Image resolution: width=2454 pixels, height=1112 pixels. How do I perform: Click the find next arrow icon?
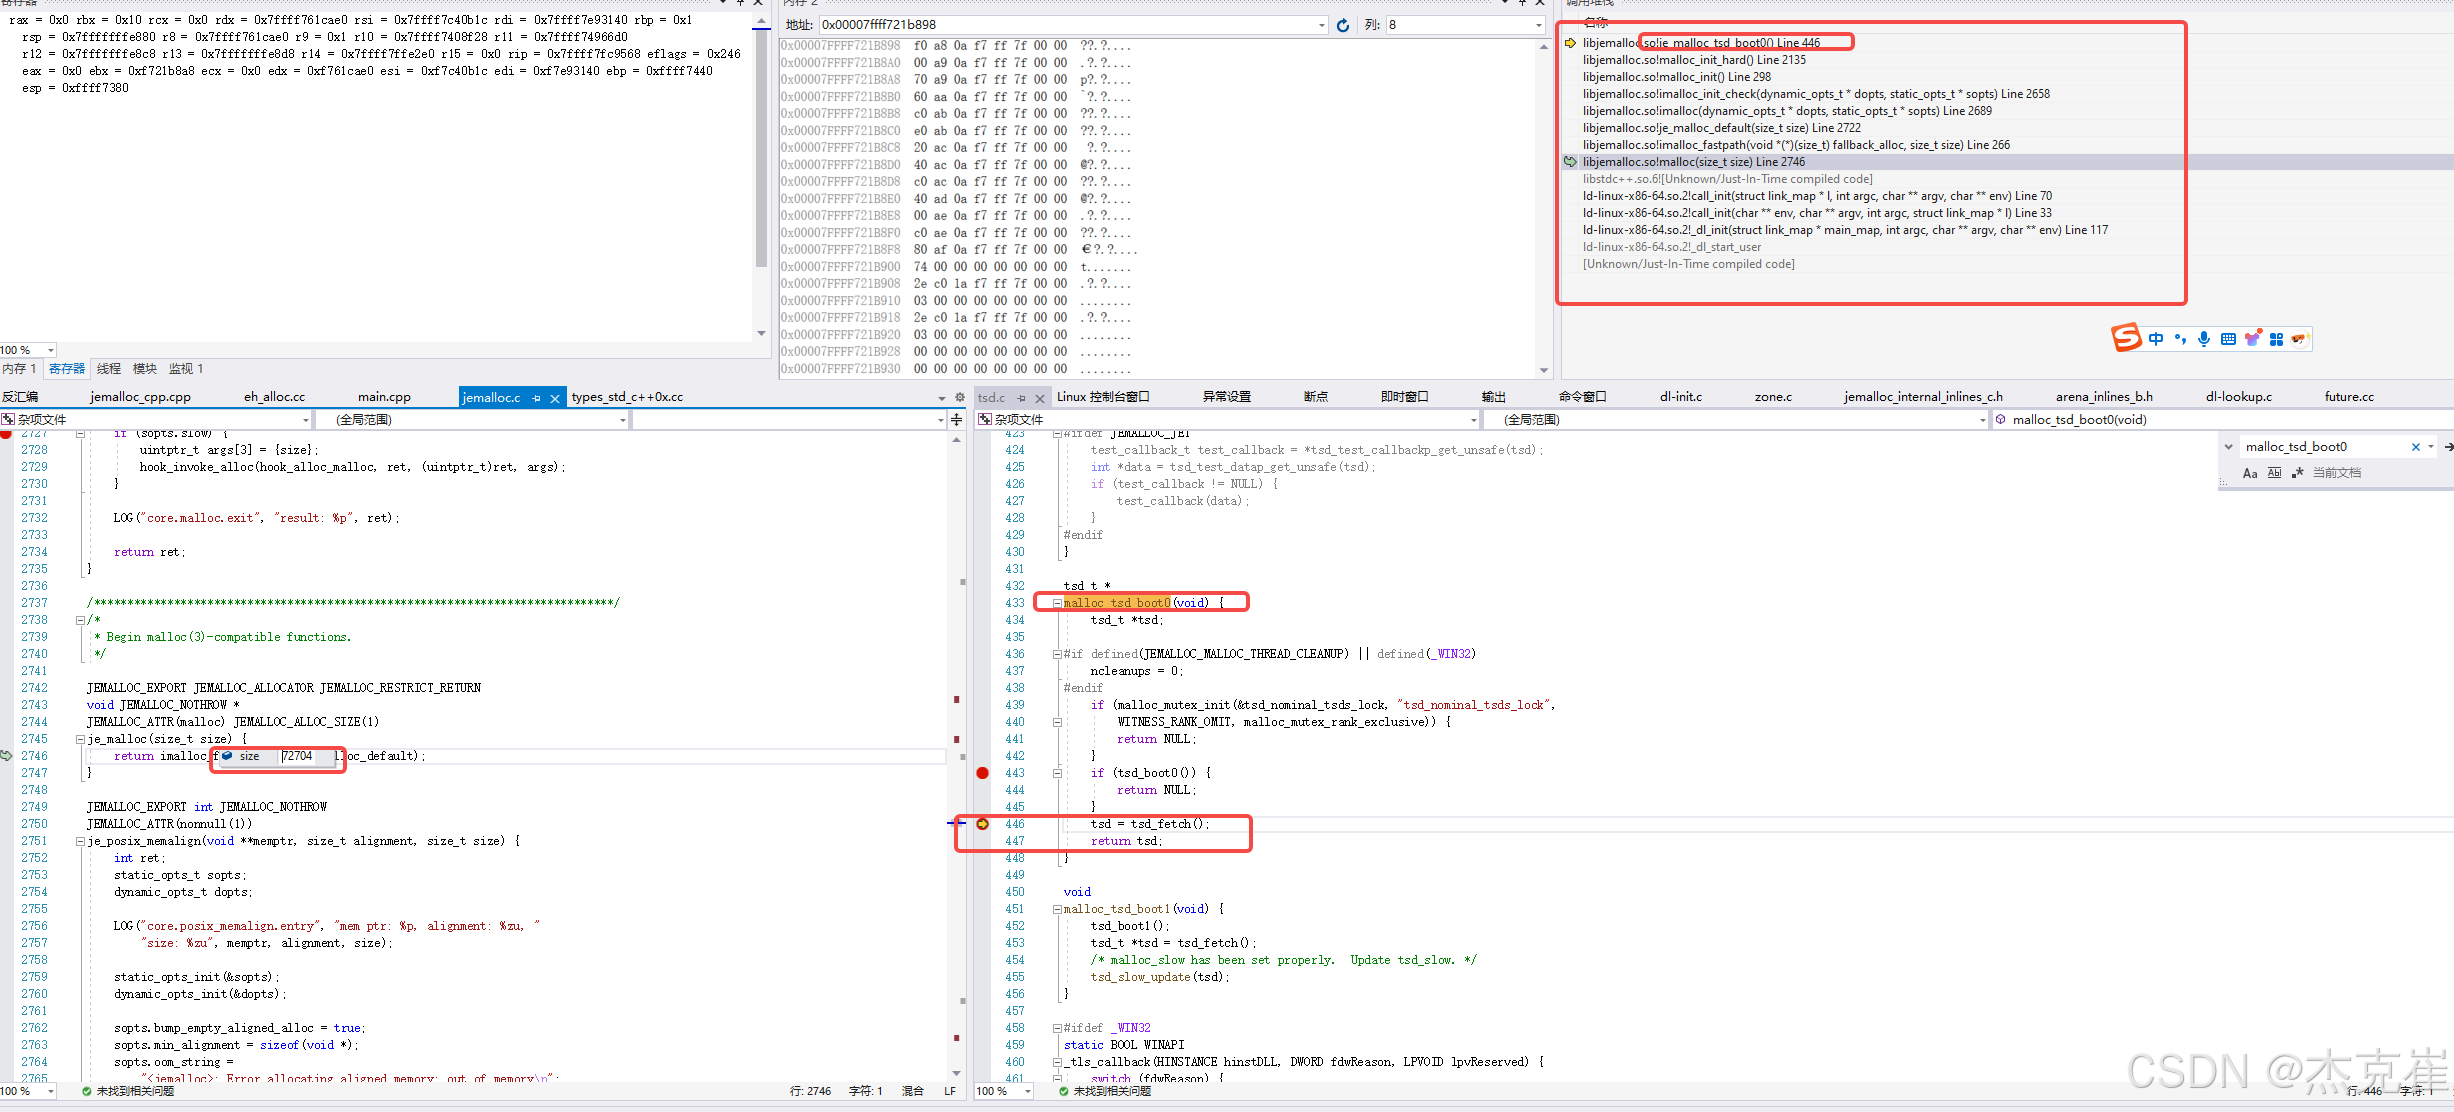point(2447,447)
